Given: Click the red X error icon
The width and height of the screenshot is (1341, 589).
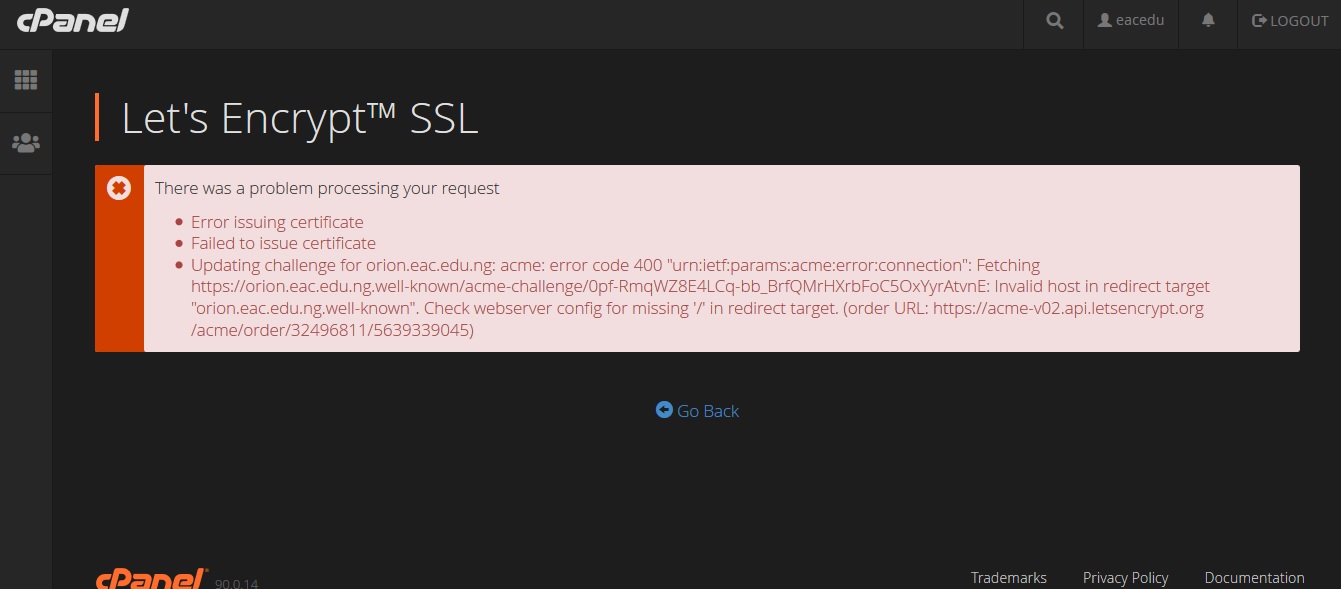Looking at the screenshot, I should [119, 188].
